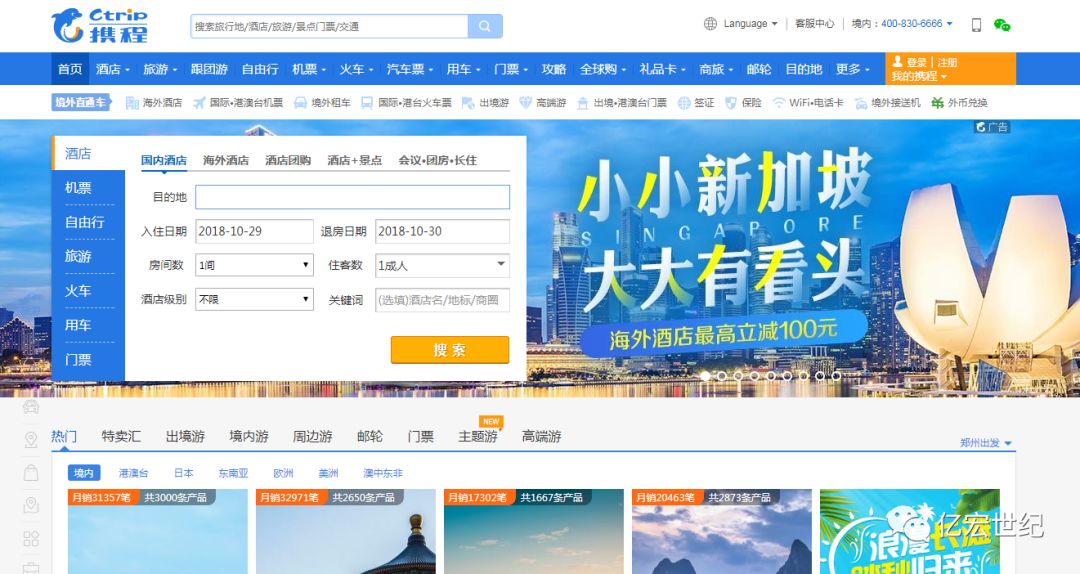Open 国际·港澳台机票 flight link
Viewport: 1080px width, 574px height.
[x=238, y=103]
